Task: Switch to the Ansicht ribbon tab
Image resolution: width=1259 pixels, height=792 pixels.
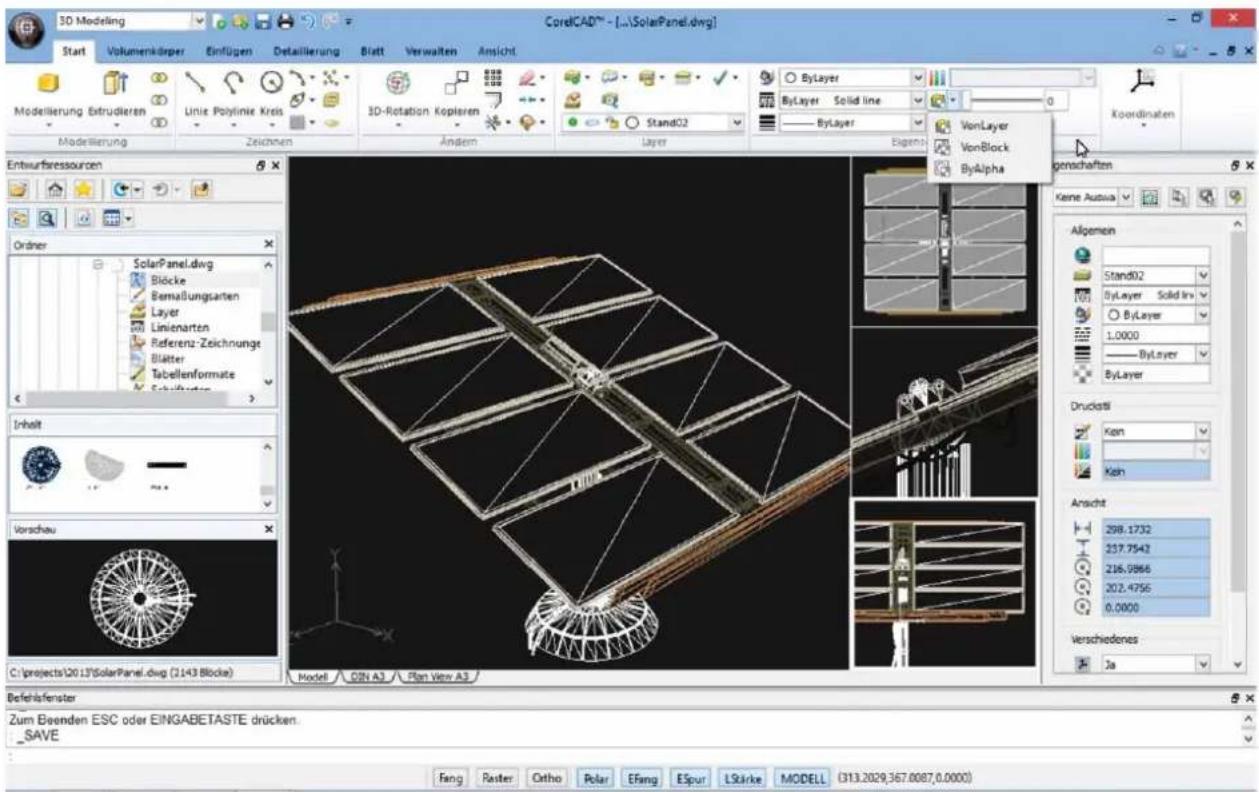Action: point(496,49)
